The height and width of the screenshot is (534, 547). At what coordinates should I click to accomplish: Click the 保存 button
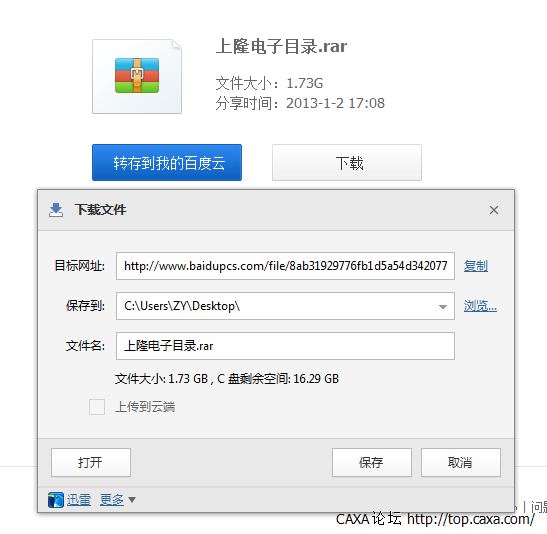[372, 462]
